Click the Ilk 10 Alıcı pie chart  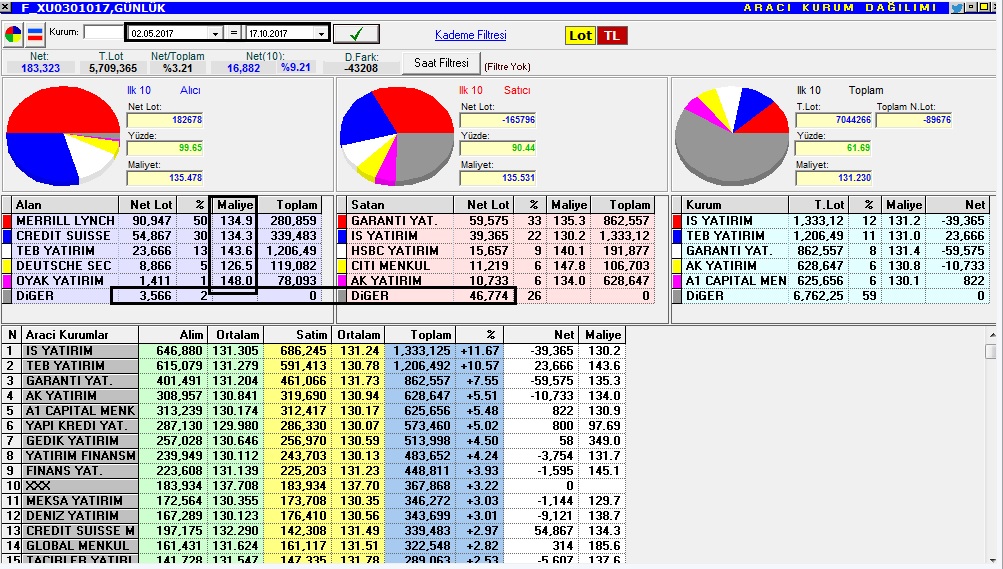point(63,136)
